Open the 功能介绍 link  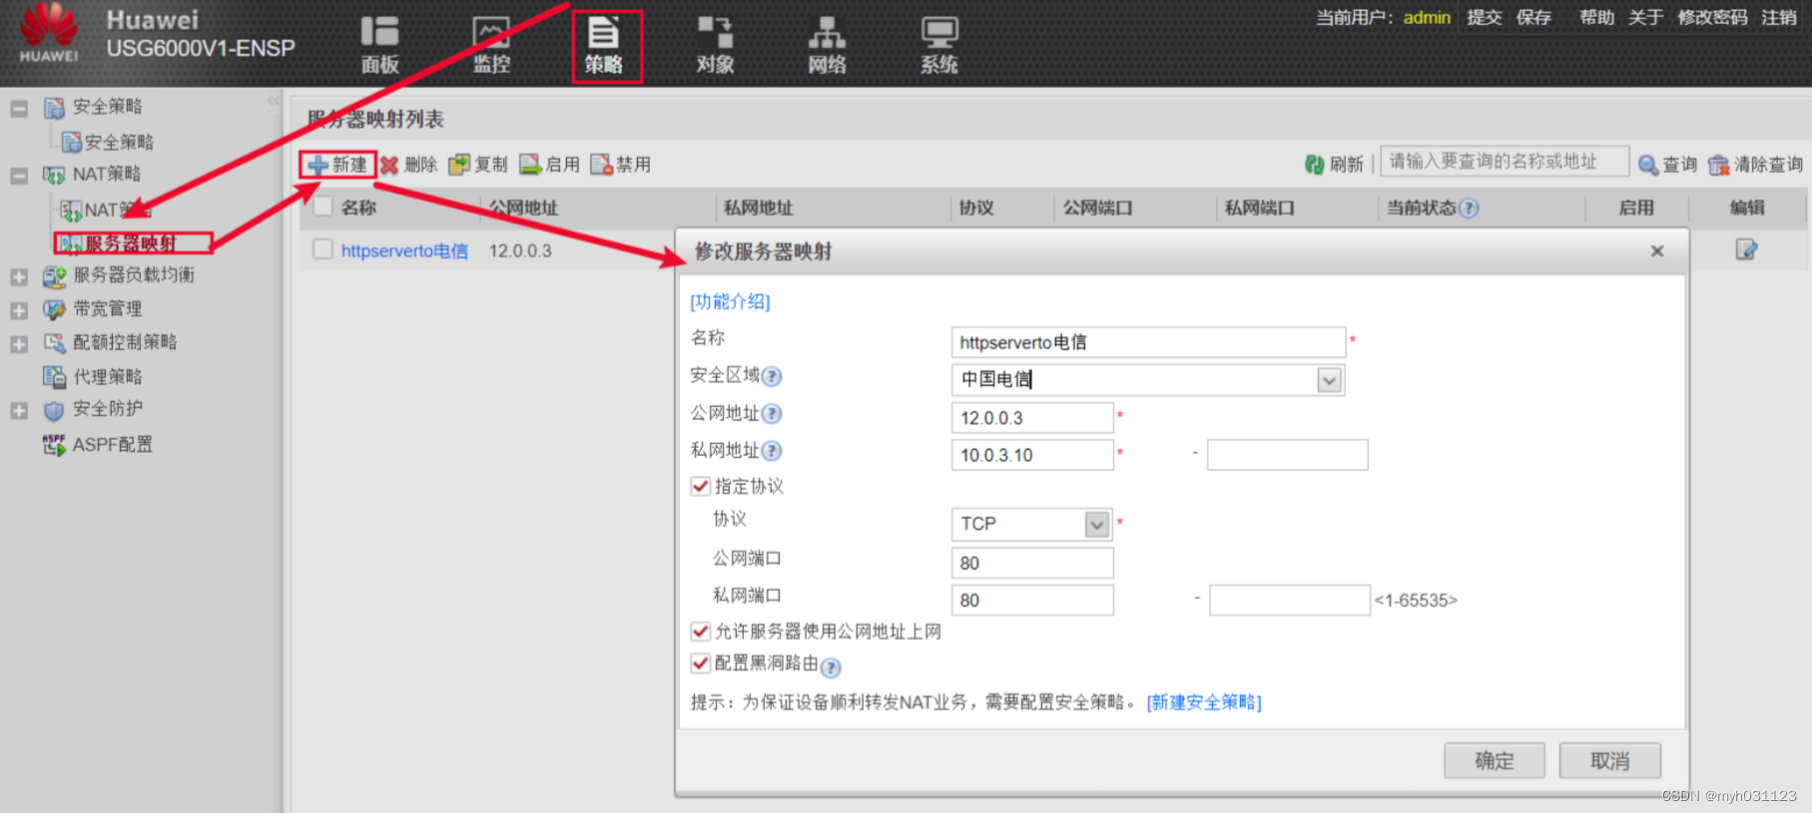coord(730,301)
